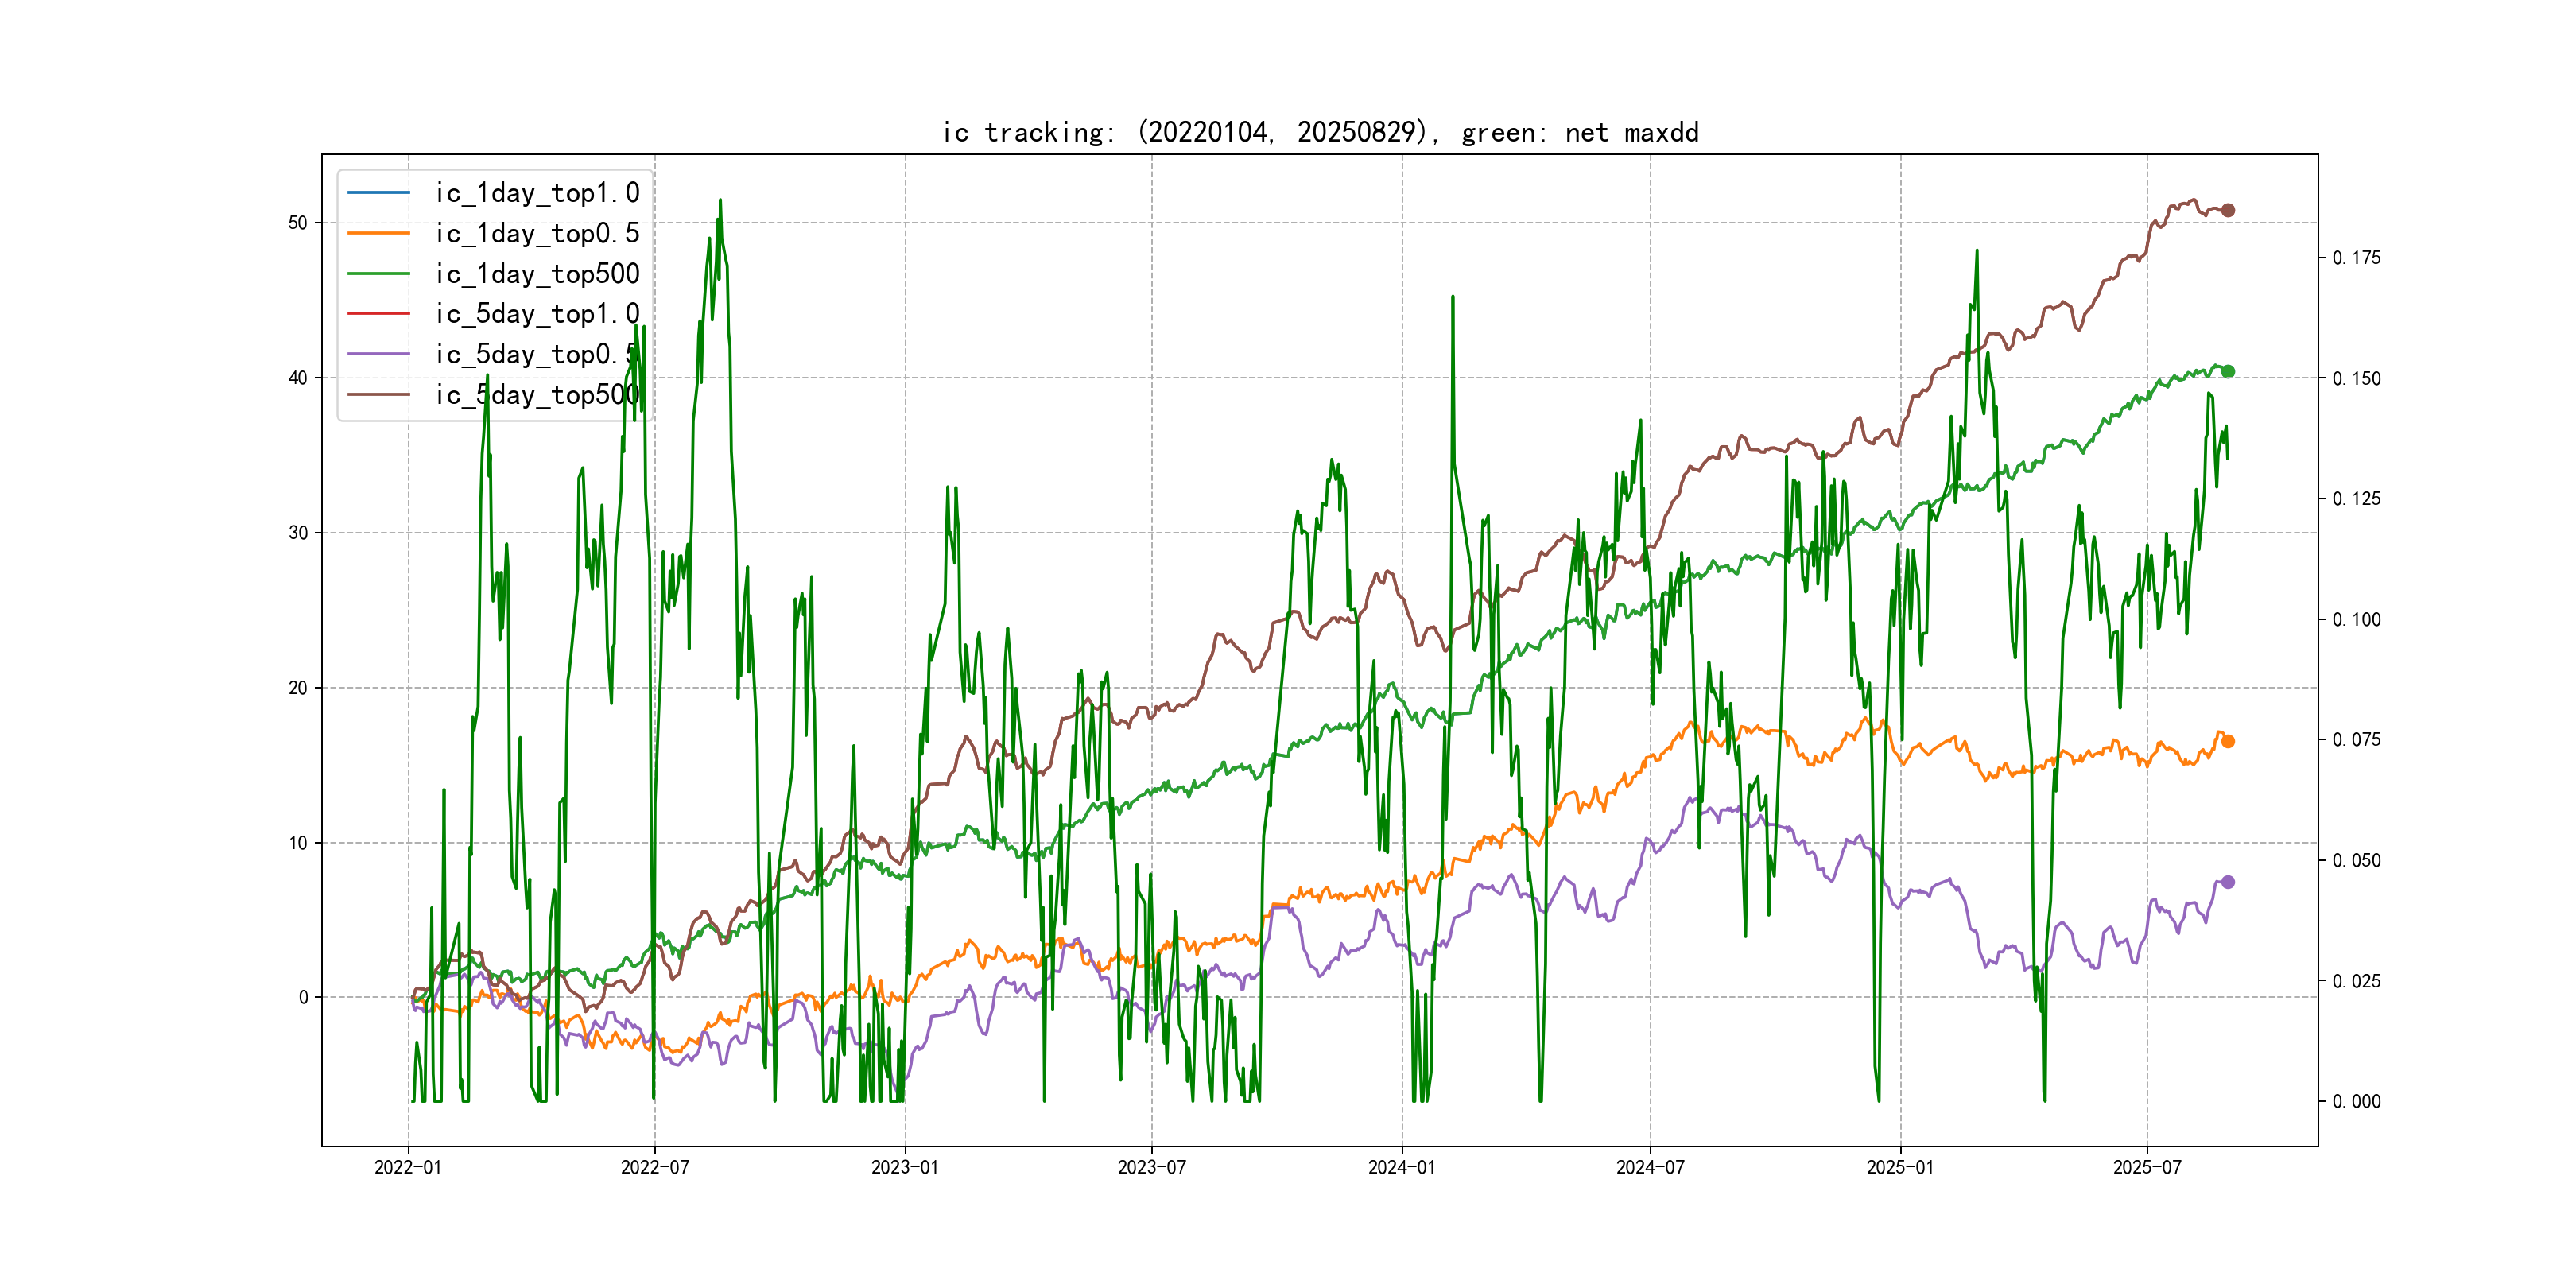Click the 50 left y-axis label
This screenshot has height=1288, width=2576.
coord(297,223)
